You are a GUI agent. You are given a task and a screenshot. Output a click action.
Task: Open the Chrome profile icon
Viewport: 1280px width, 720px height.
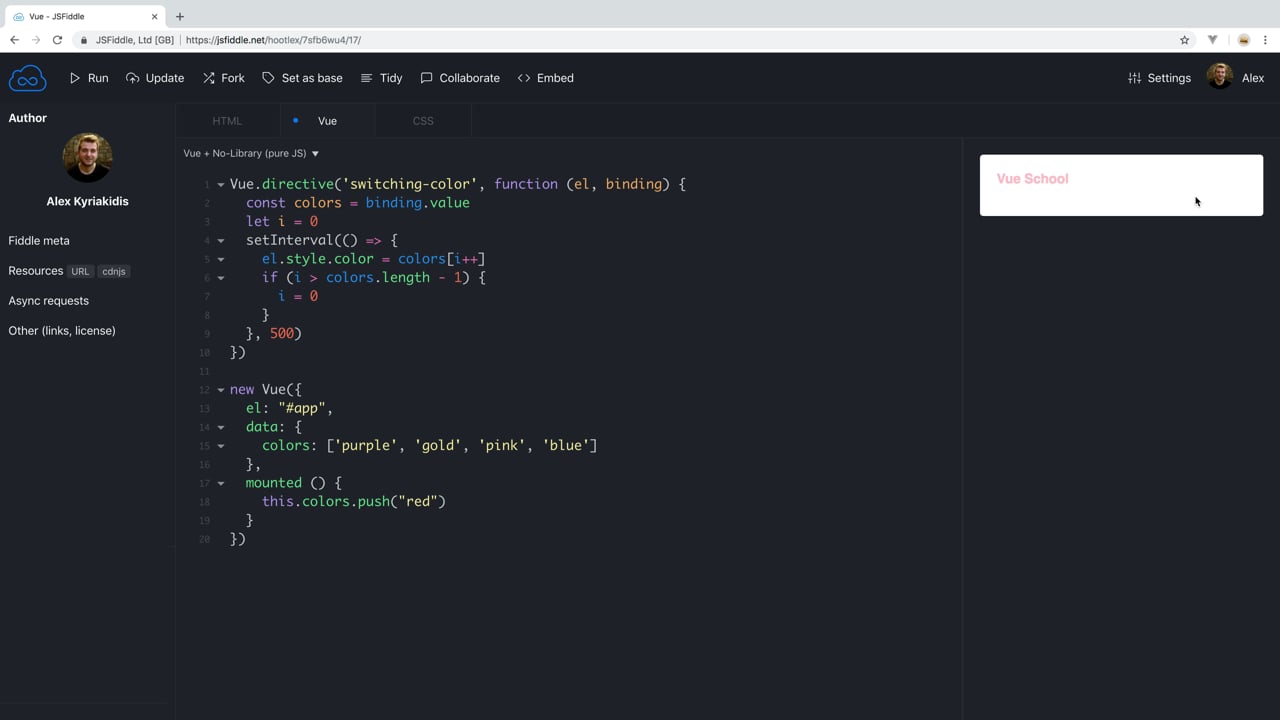1243,40
